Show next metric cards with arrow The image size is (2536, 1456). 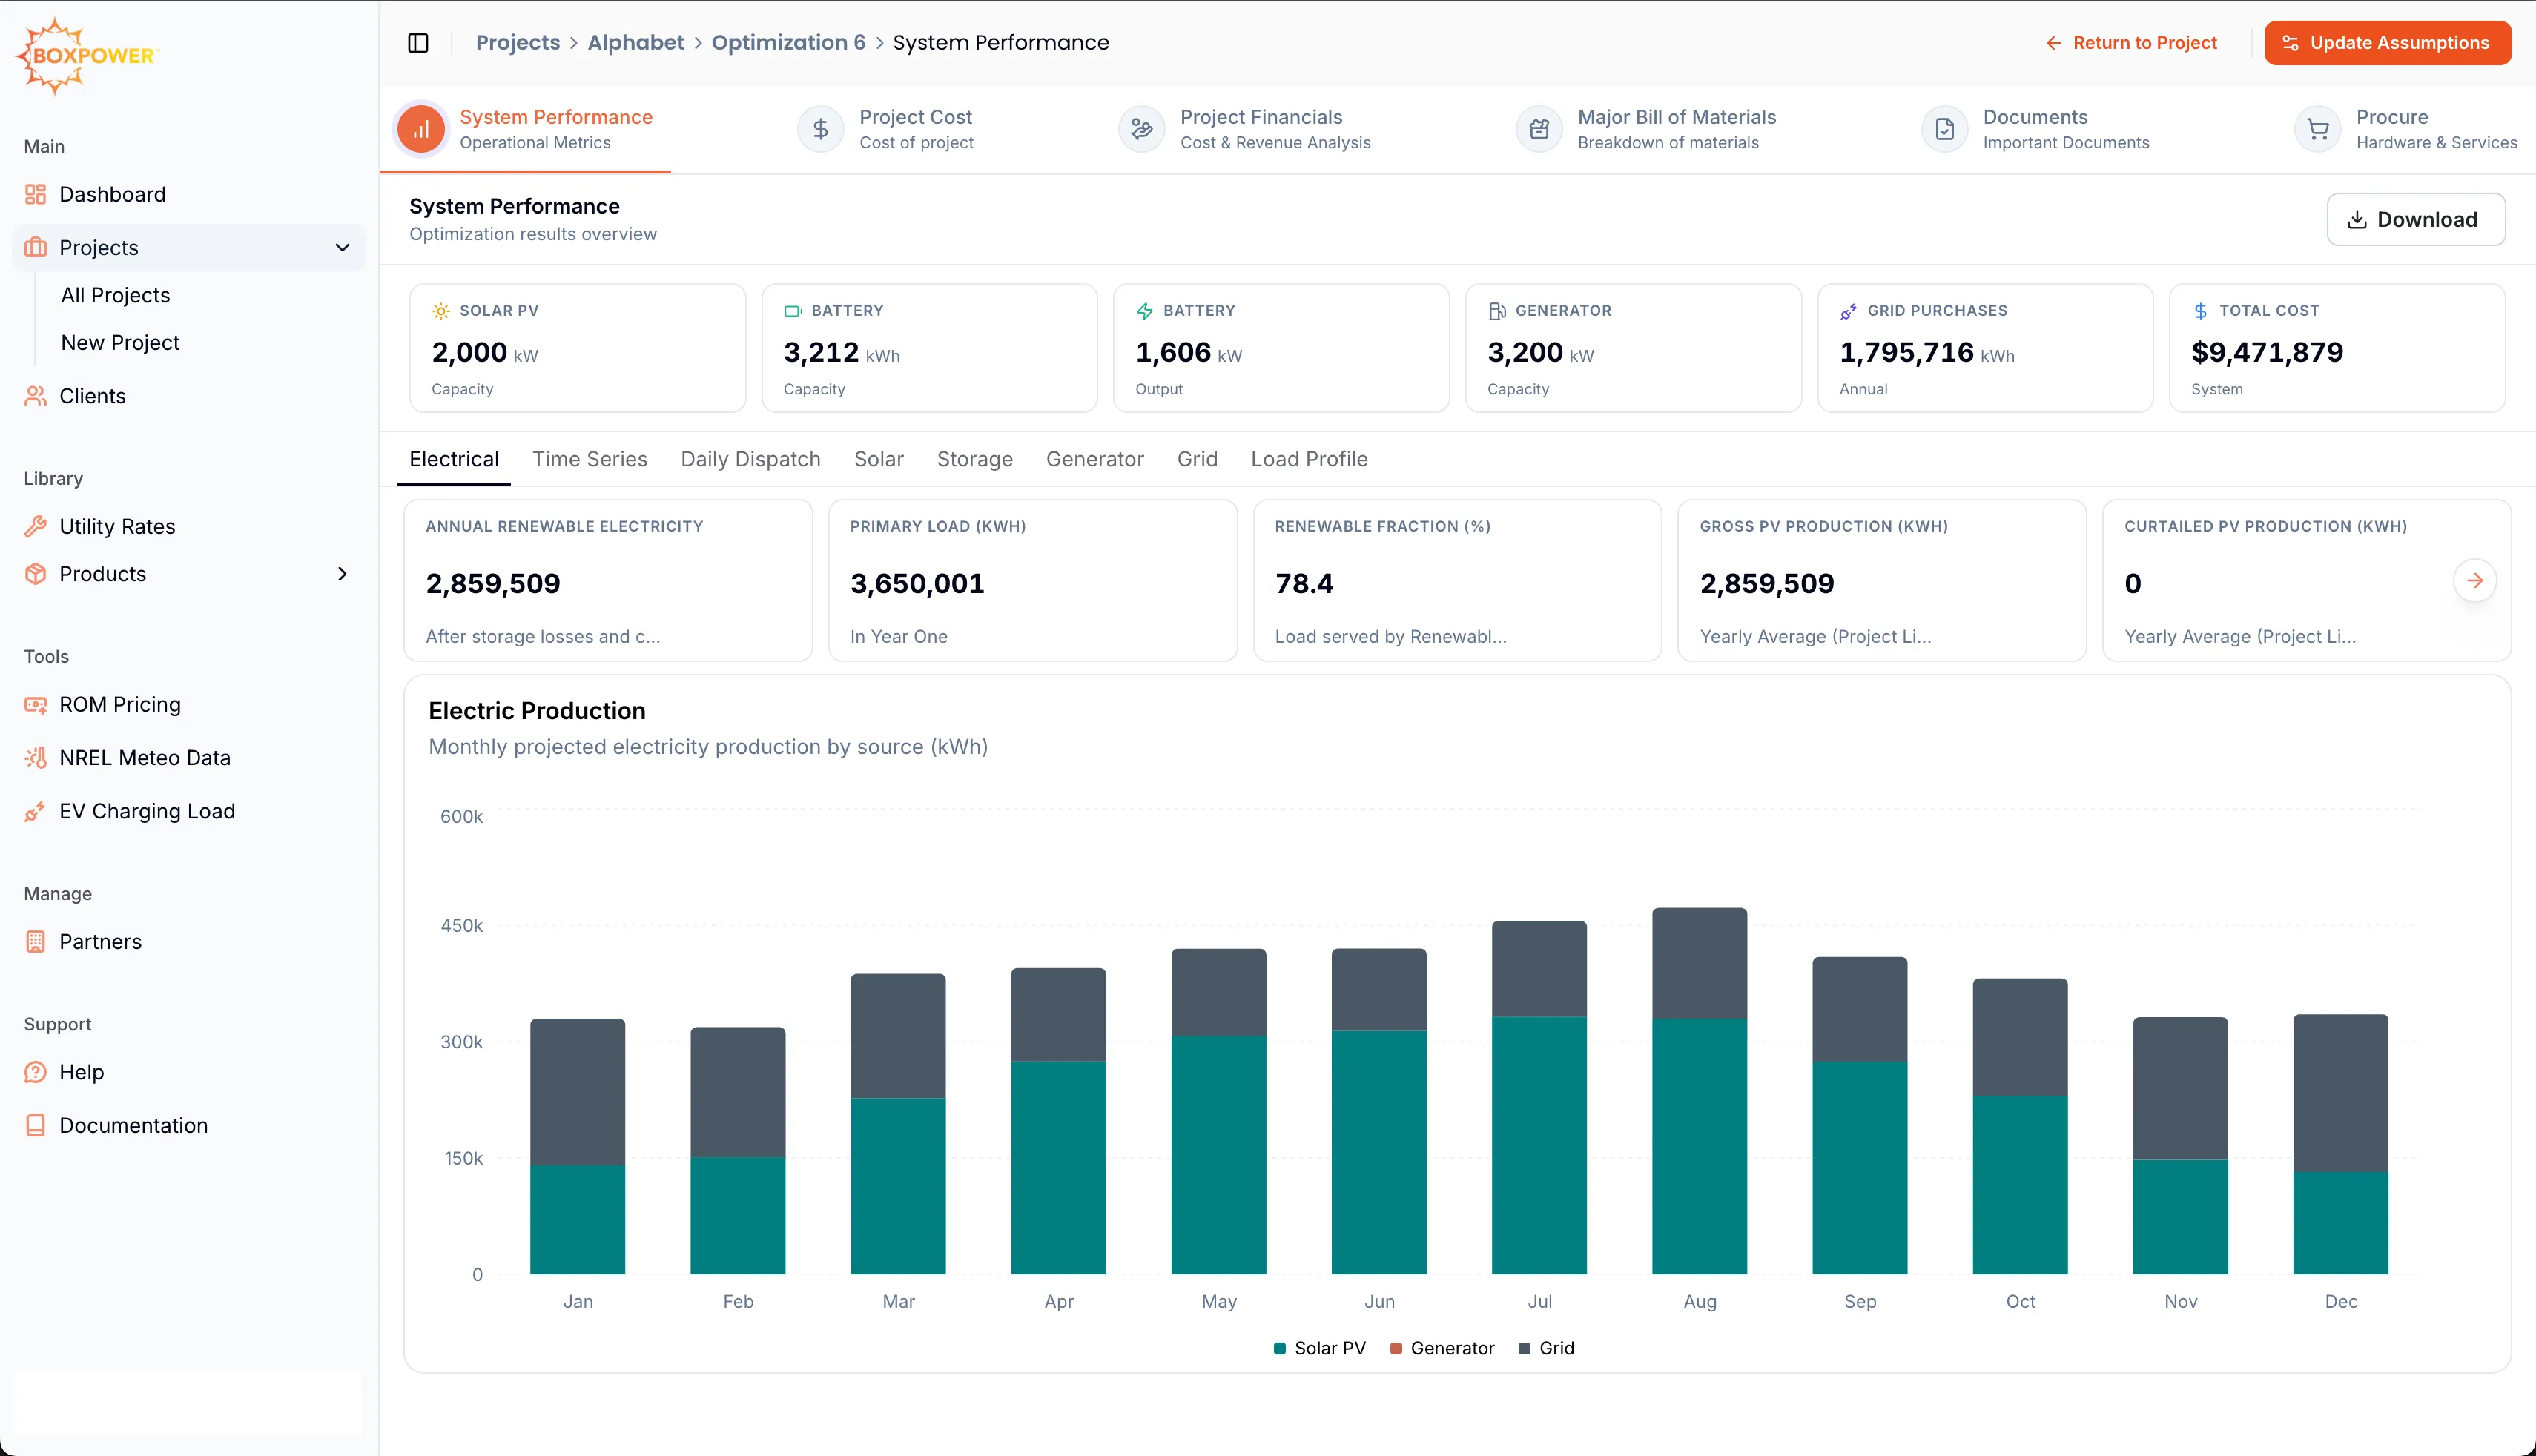(x=2475, y=581)
